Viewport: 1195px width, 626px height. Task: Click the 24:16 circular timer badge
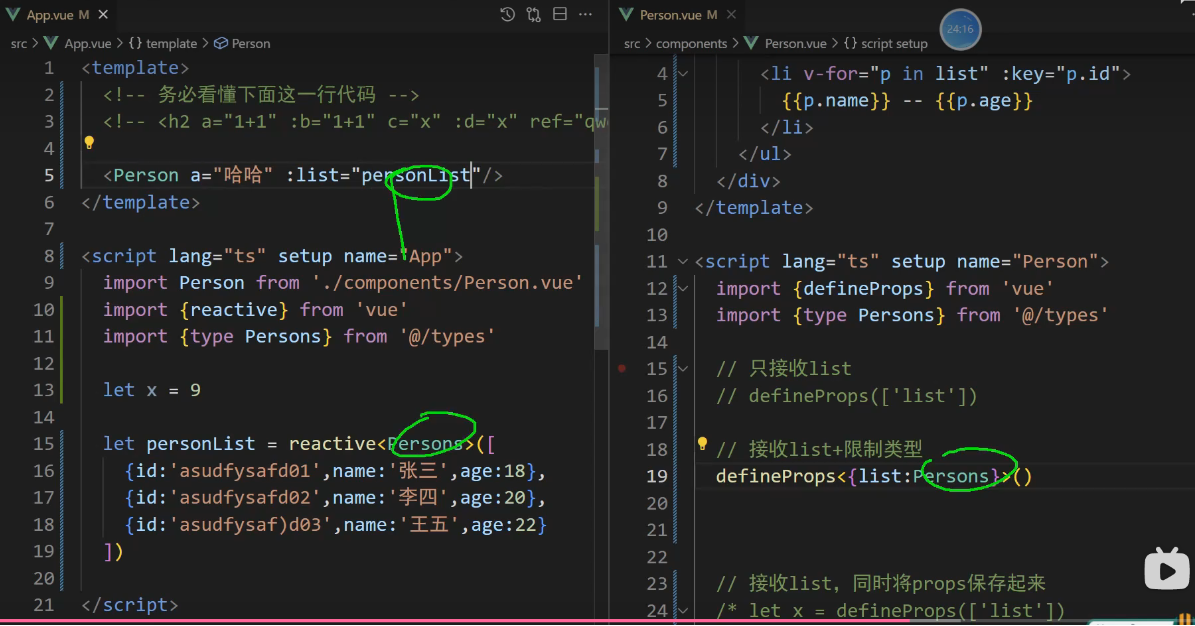coord(960,29)
